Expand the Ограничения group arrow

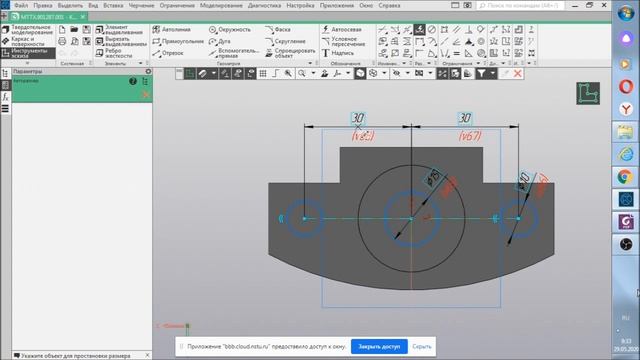478,63
